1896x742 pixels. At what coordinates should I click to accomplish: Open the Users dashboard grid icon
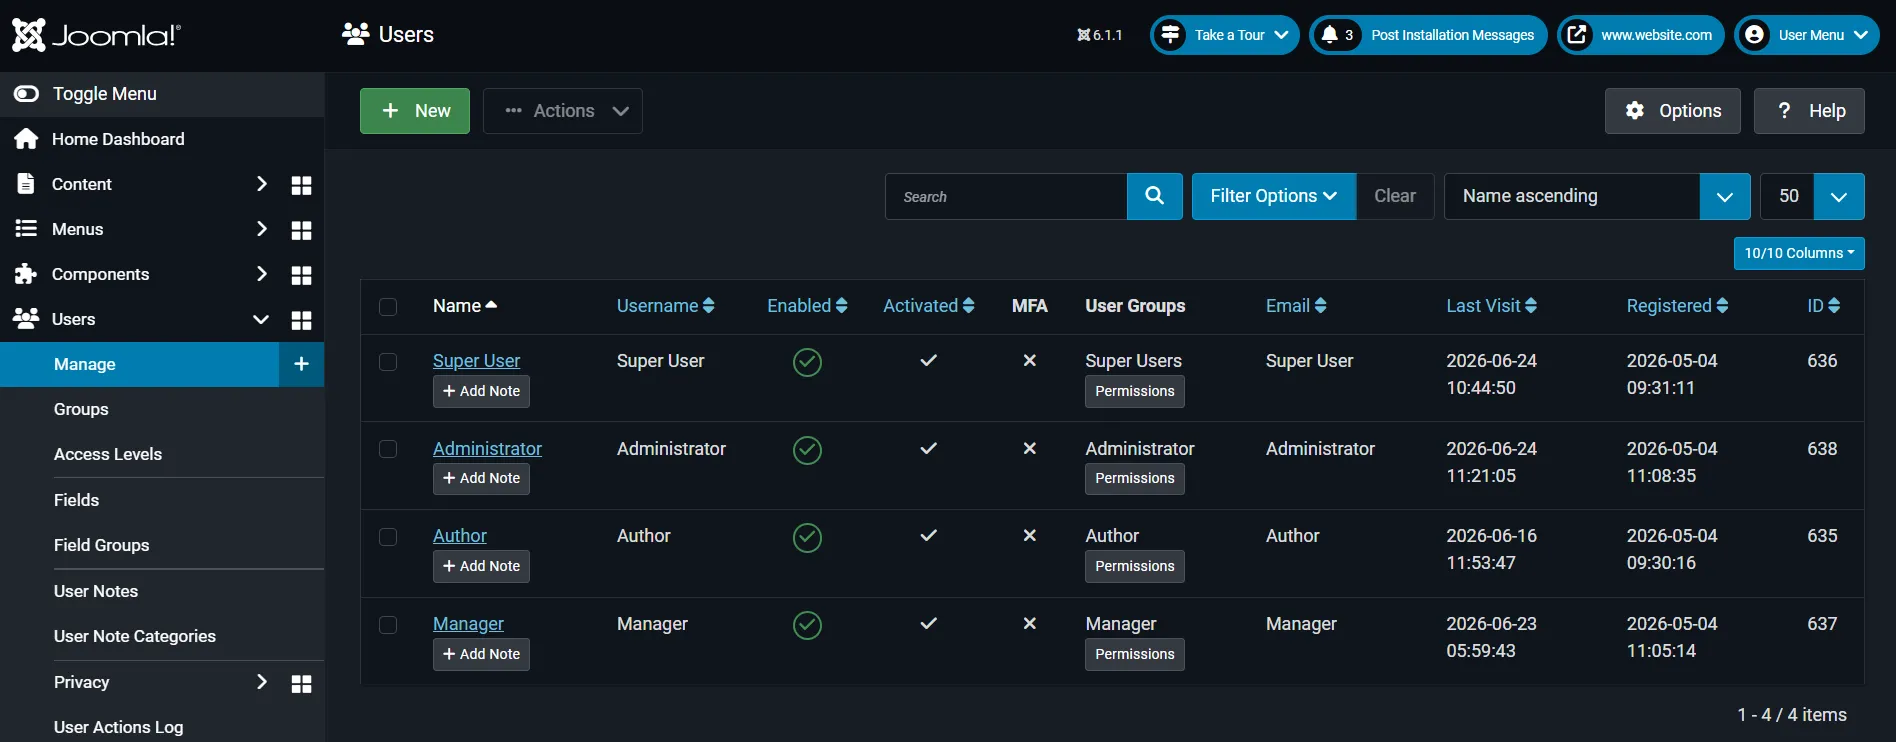(301, 320)
